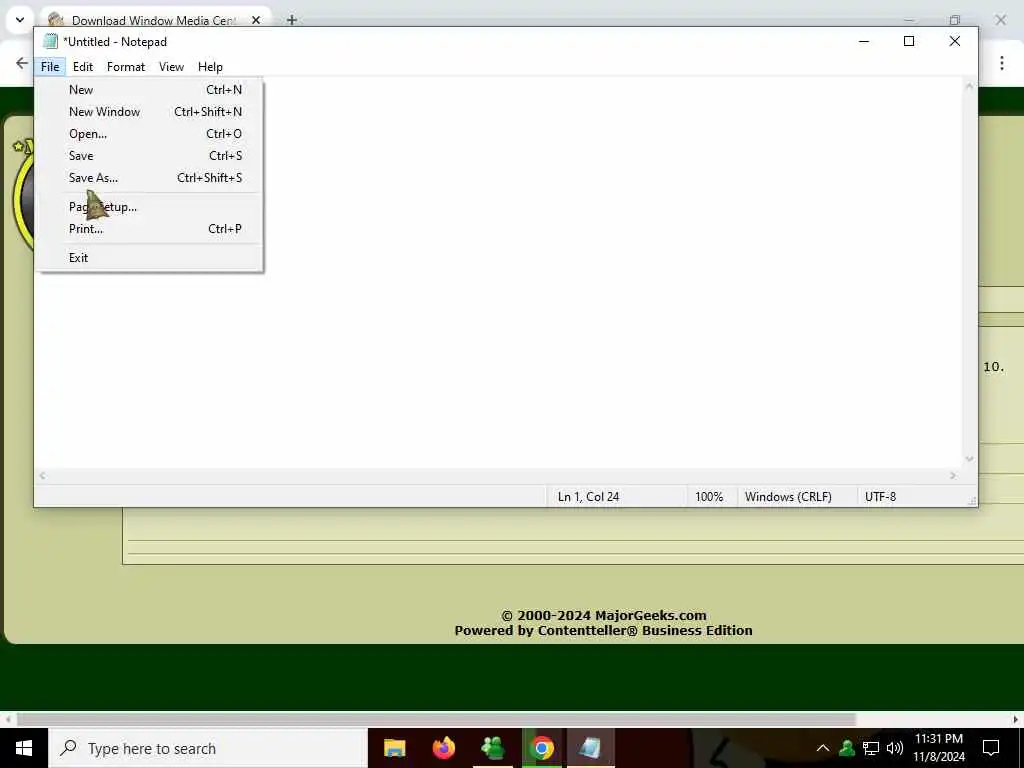Open network tray icon
The image size is (1024, 768).
pyautogui.click(x=871, y=748)
